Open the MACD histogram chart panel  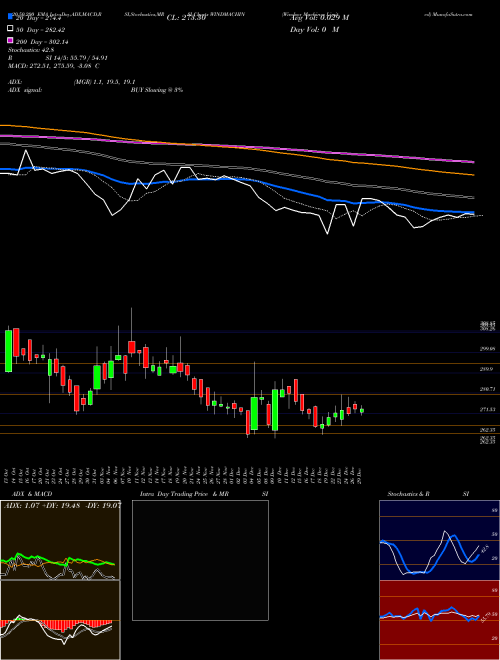60,620
